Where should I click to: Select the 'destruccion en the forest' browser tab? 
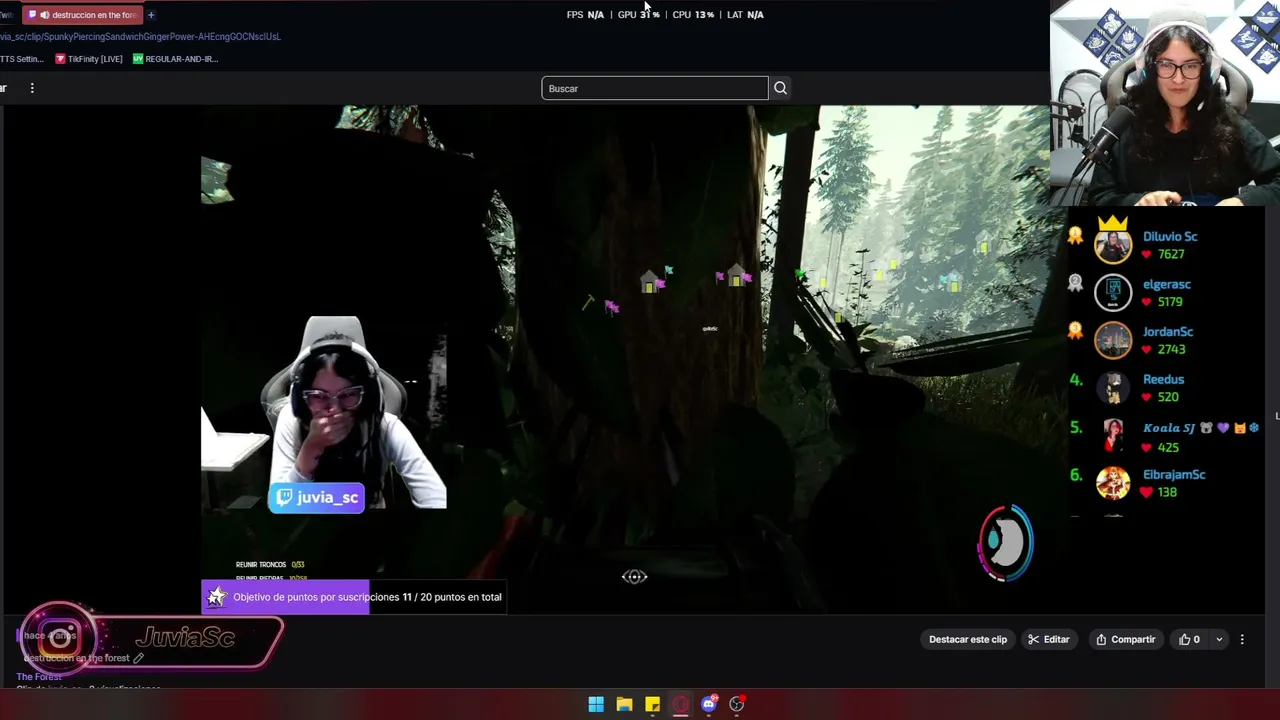[x=82, y=15]
